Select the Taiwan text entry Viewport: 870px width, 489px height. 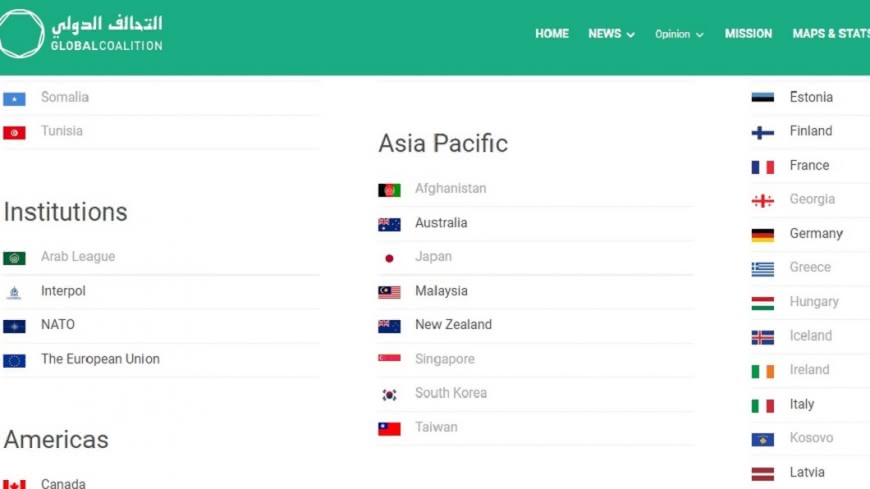tap(436, 427)
